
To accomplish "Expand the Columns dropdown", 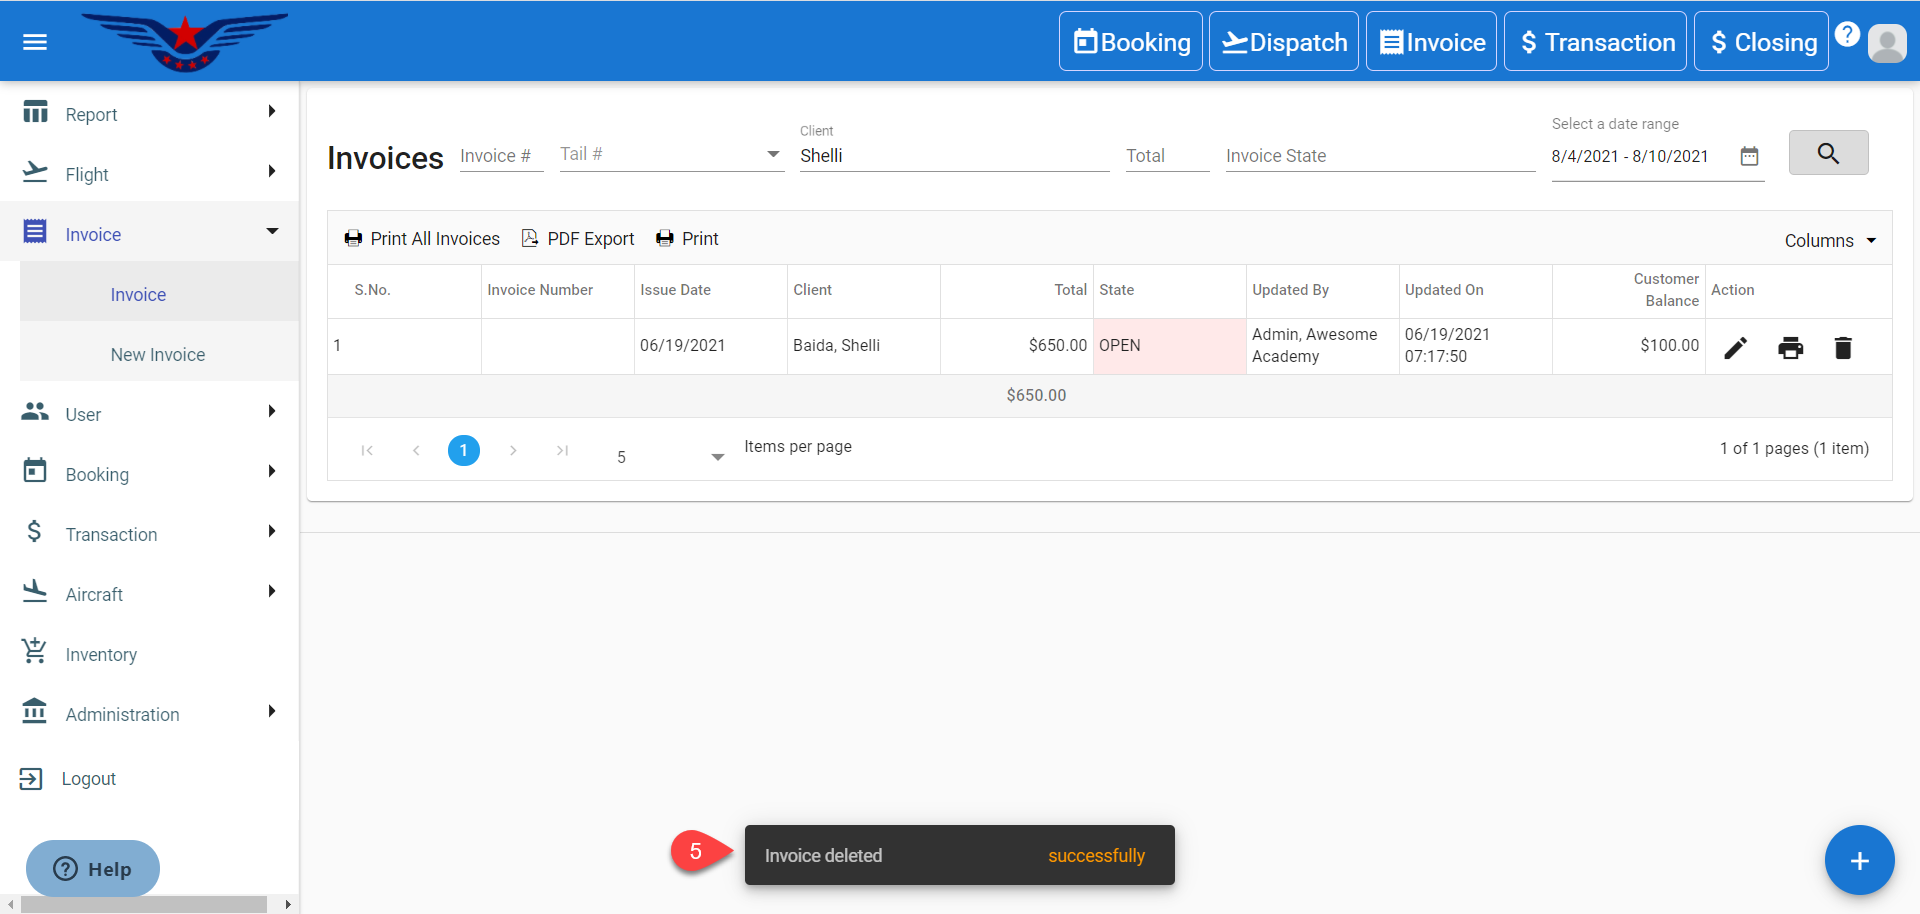I will [1830, 241].
